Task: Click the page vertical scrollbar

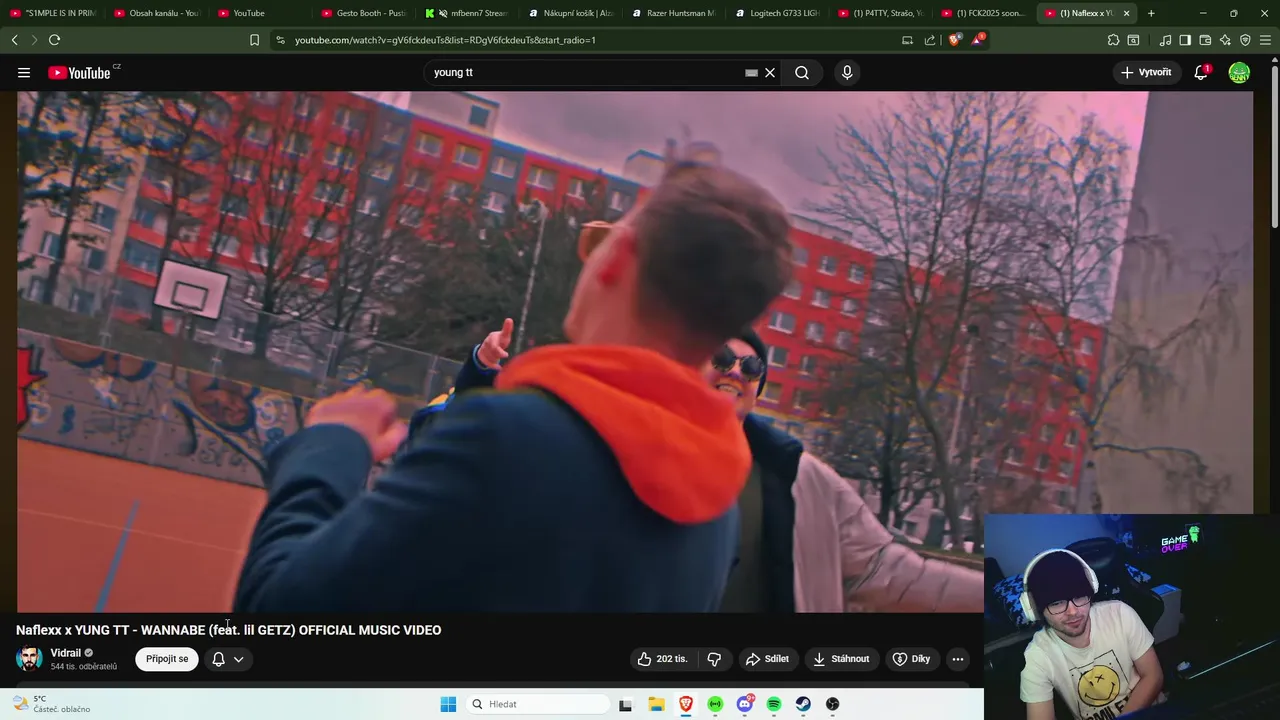Action: tap(1274, 145)
